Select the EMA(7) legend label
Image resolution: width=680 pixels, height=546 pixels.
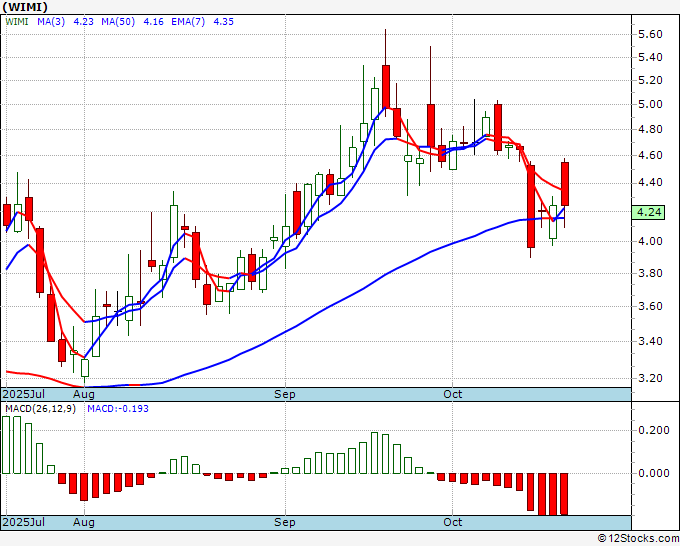click(x=188, y=21)
